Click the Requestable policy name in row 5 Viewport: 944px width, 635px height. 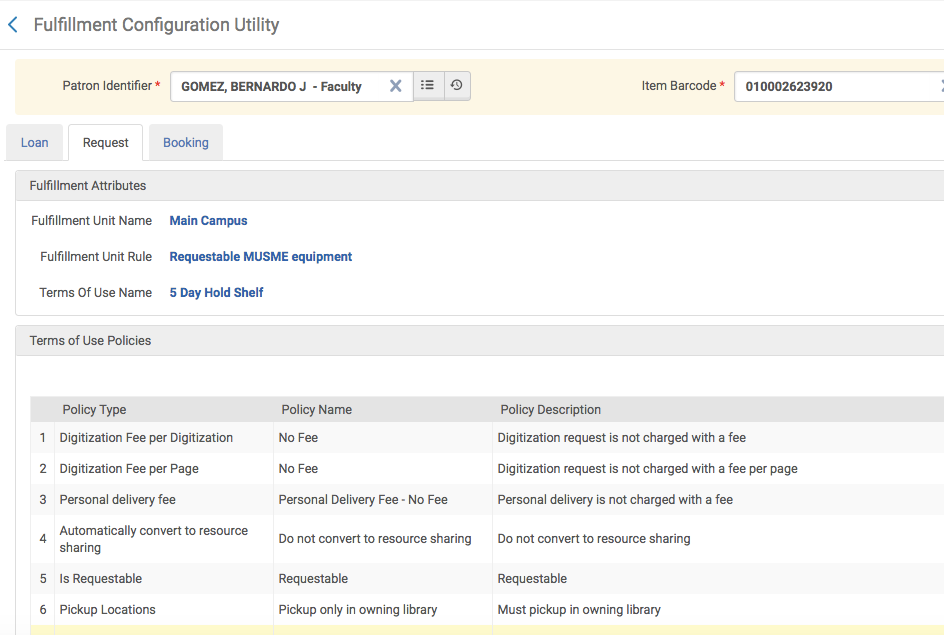[313, 579]
